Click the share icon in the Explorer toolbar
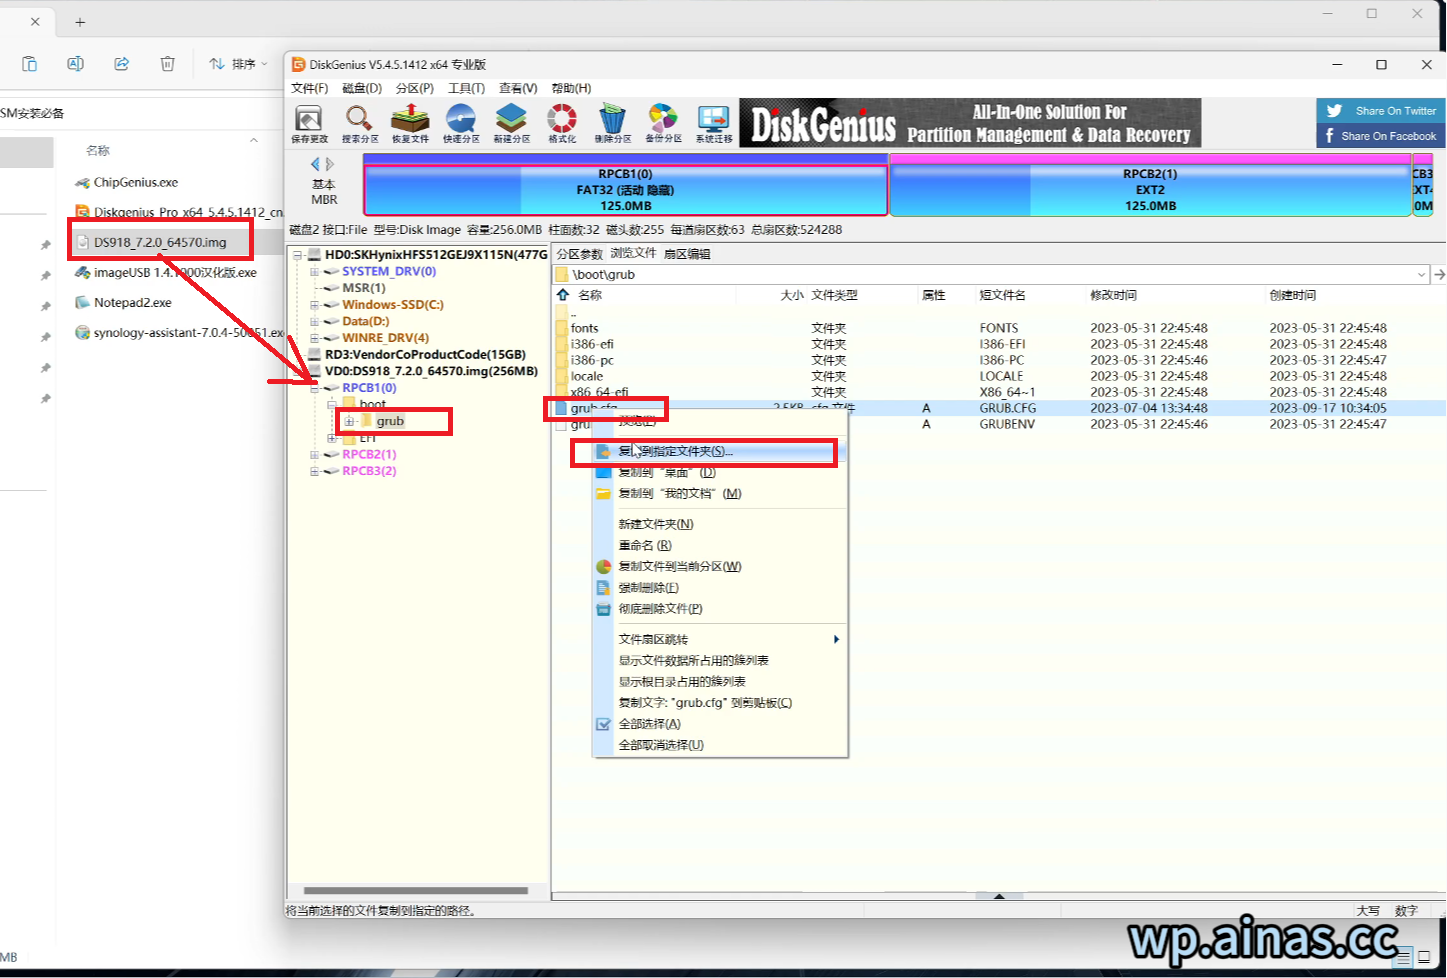This screenshot has width=1447, height=978. (x=121, y=64)
